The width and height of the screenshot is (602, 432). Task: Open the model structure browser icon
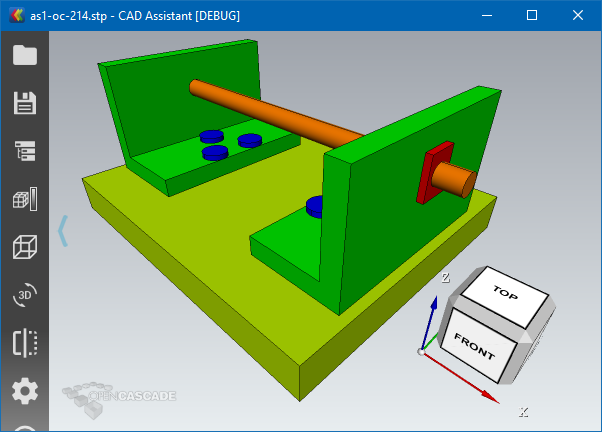24,151
